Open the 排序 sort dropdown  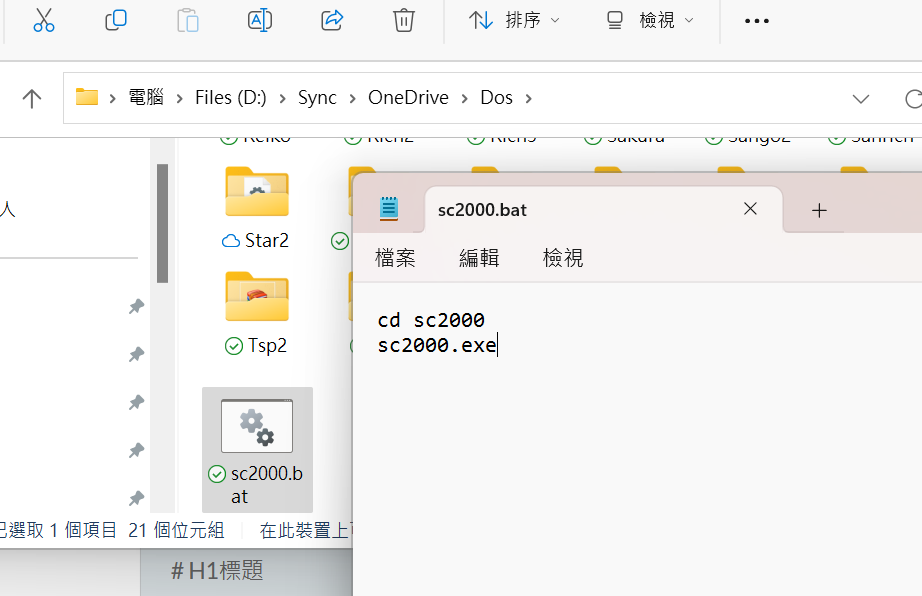[x=514, y=21]
